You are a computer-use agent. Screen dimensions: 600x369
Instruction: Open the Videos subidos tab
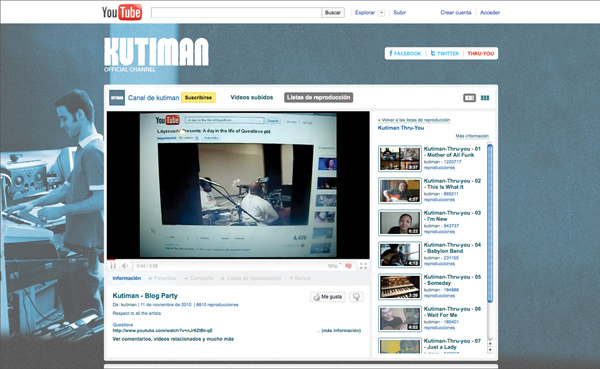pos(252,97)
